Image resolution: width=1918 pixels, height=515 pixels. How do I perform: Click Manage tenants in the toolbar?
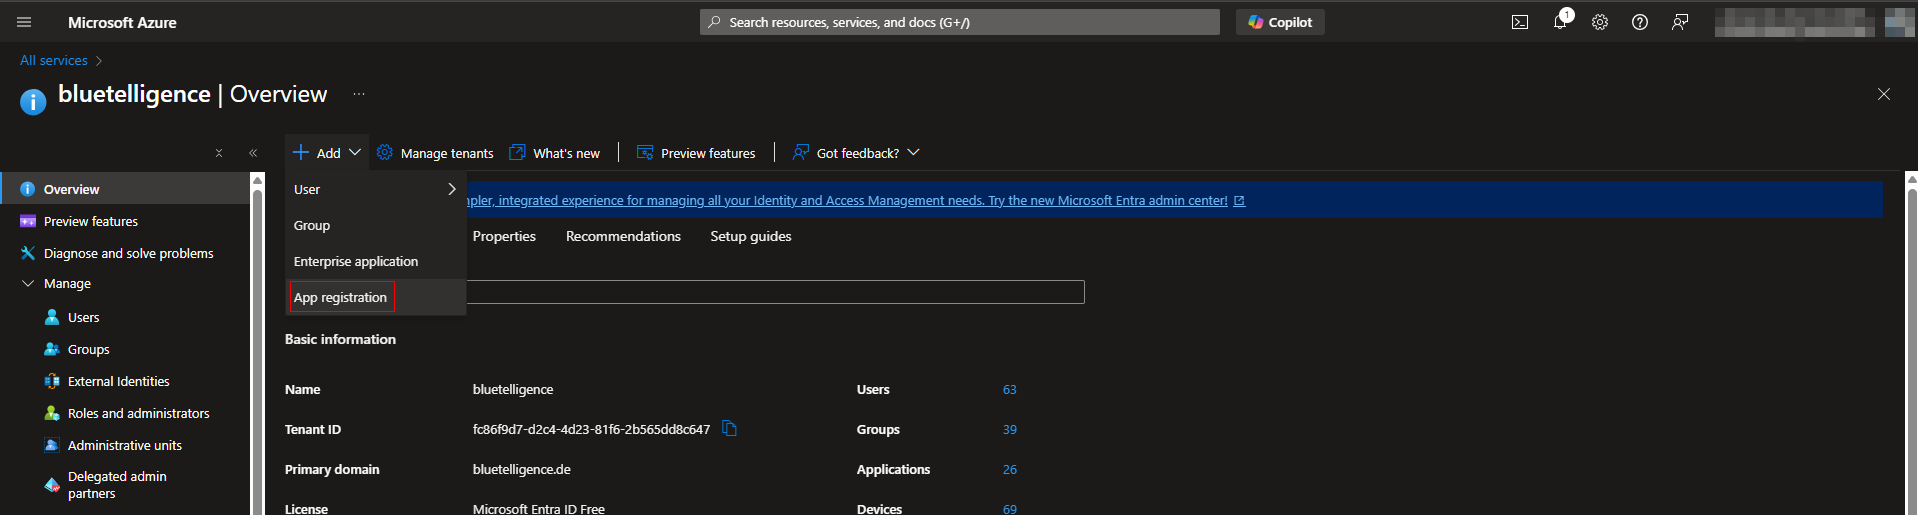click(435, 153)
